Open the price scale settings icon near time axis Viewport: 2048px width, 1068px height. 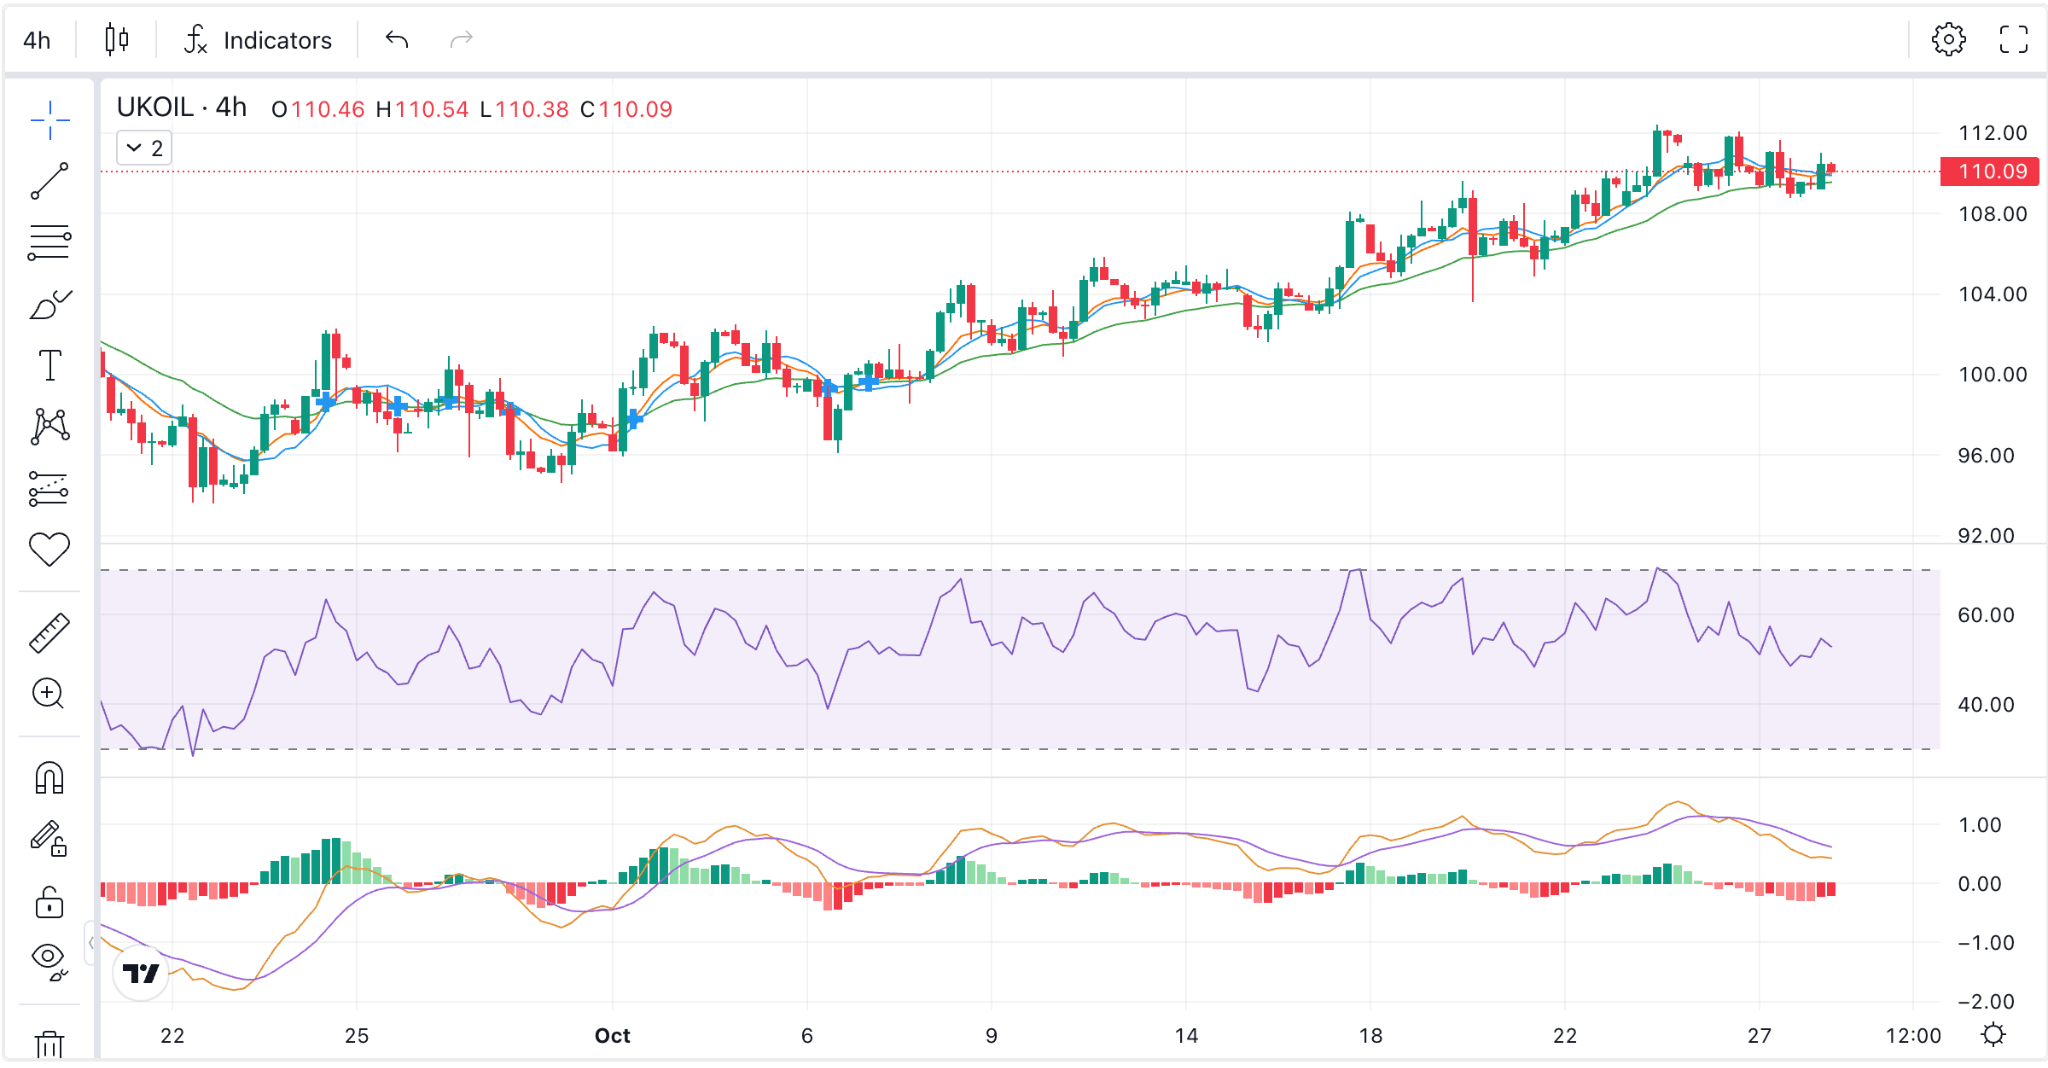pos(1993,1035)
